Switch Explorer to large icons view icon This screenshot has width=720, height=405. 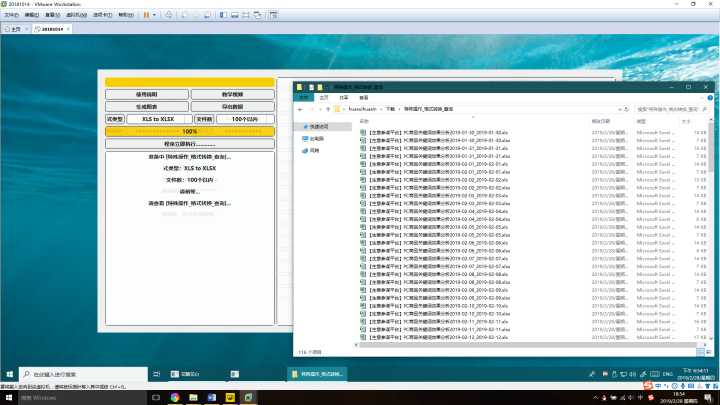709,352
